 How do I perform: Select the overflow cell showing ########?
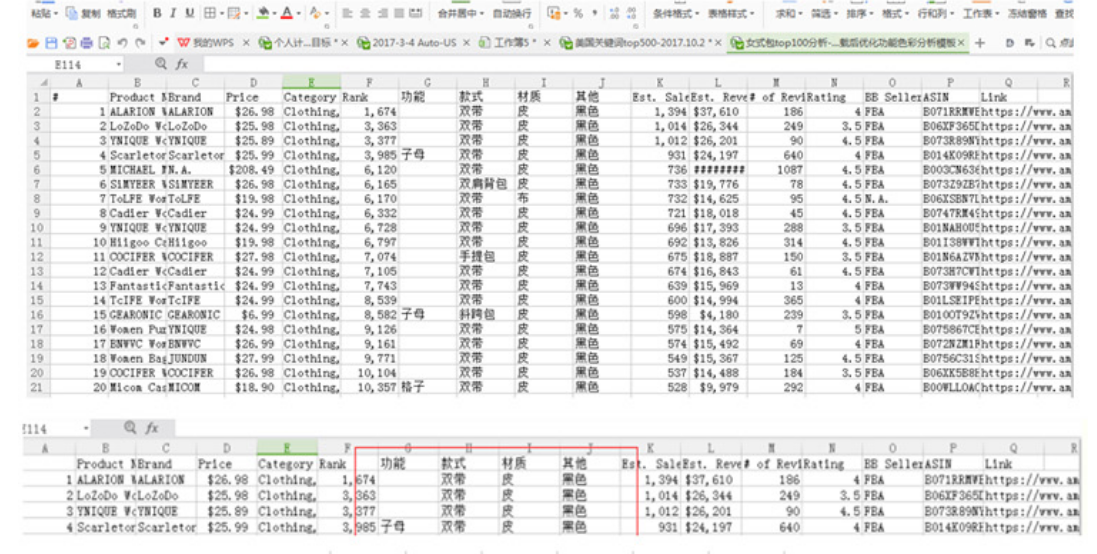pos(718,170)
